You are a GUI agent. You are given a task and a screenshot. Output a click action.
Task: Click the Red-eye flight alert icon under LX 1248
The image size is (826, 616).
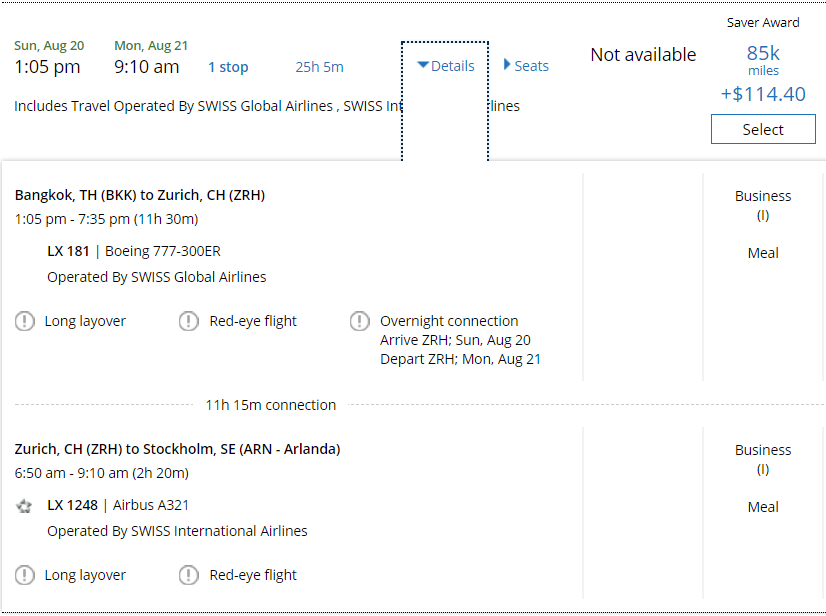[x=189, y=575]
